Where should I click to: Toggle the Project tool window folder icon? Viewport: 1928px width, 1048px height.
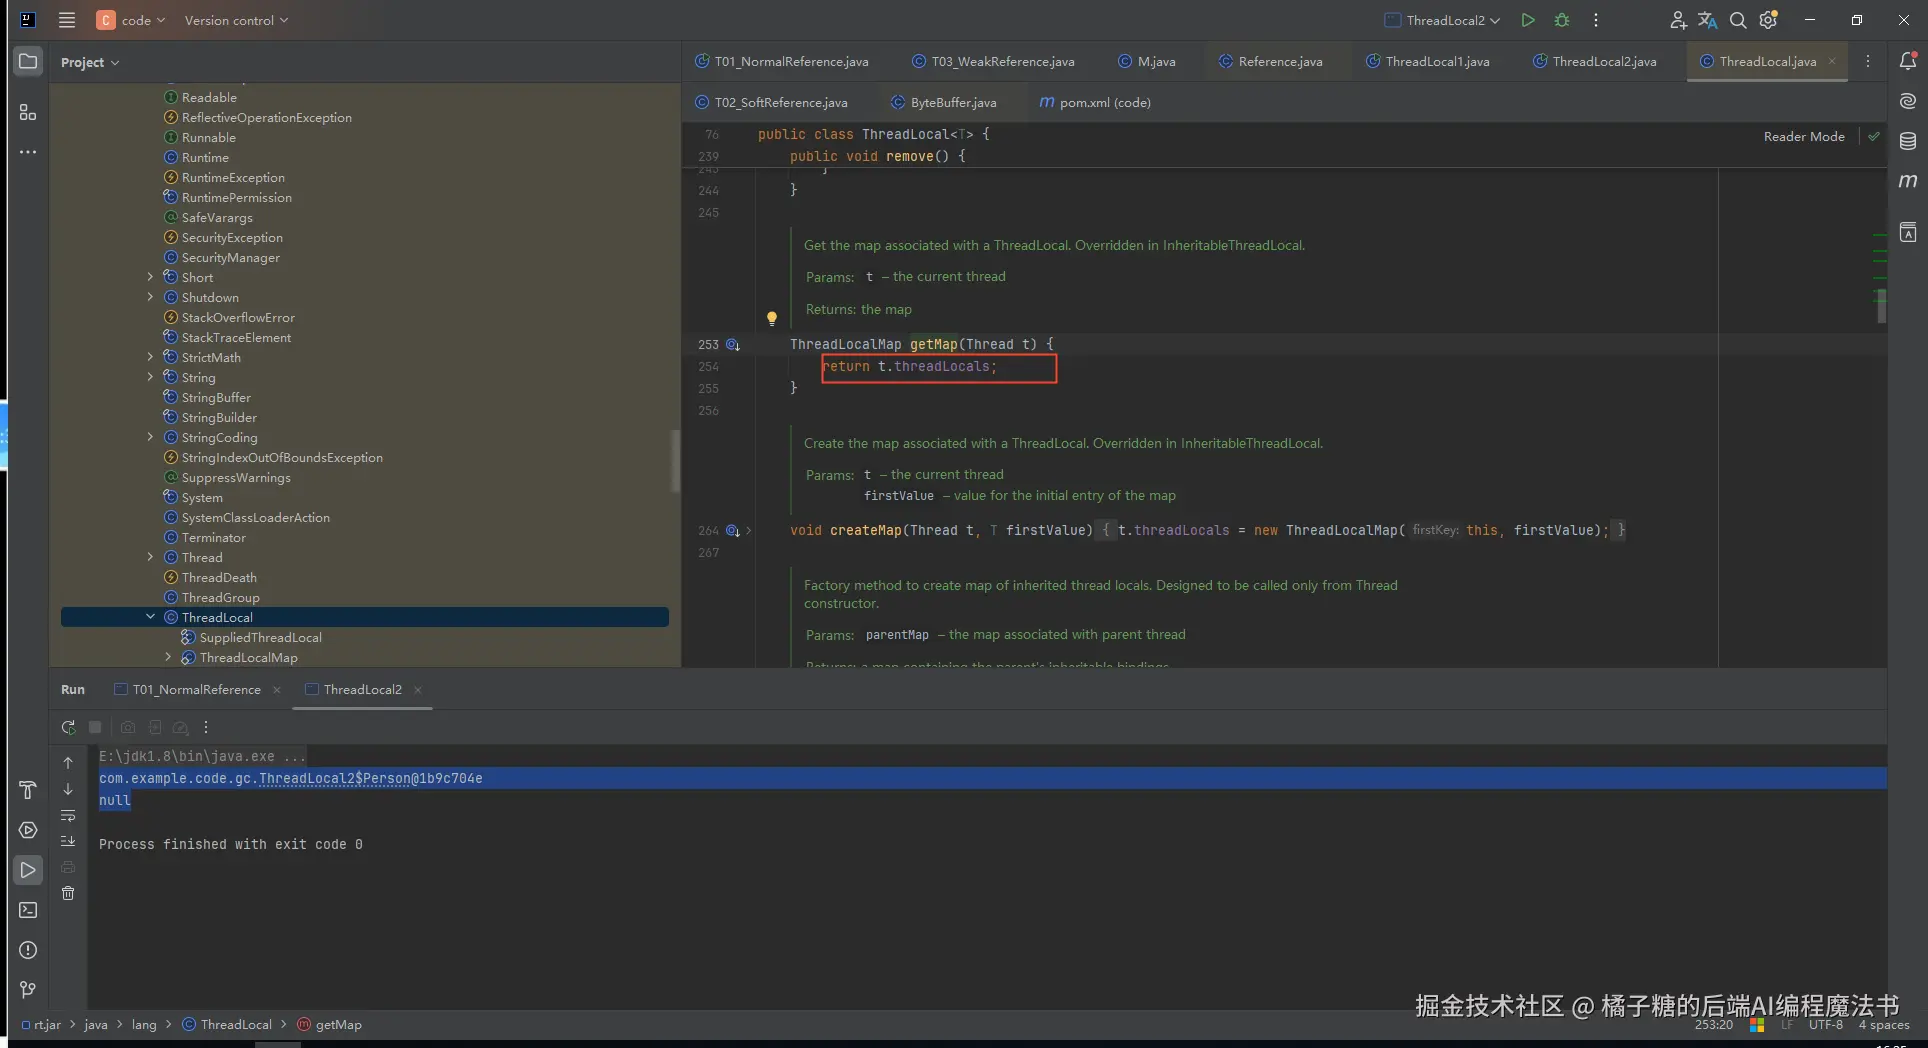tap(28, 61)
